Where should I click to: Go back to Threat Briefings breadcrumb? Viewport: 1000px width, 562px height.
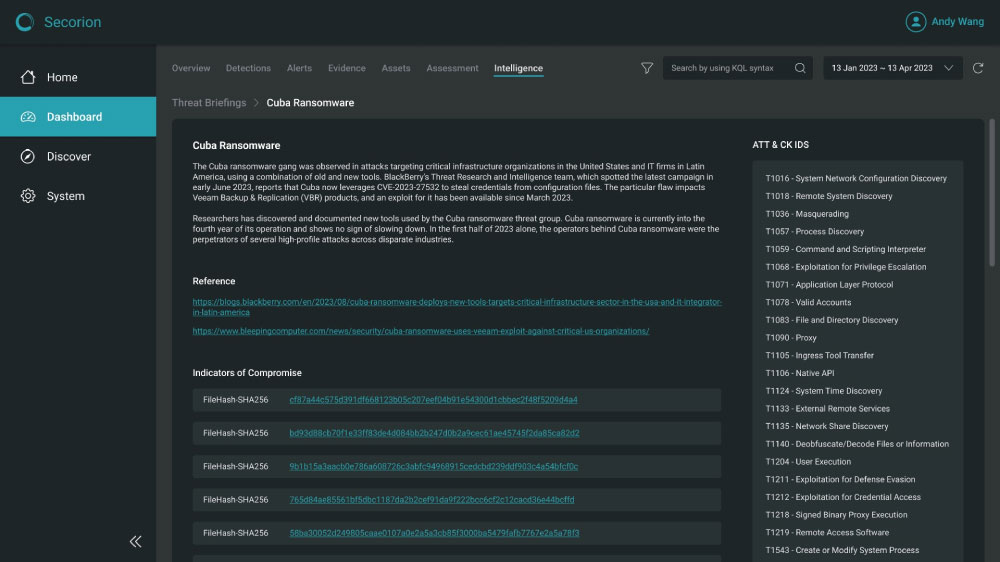tap(209, 103)
